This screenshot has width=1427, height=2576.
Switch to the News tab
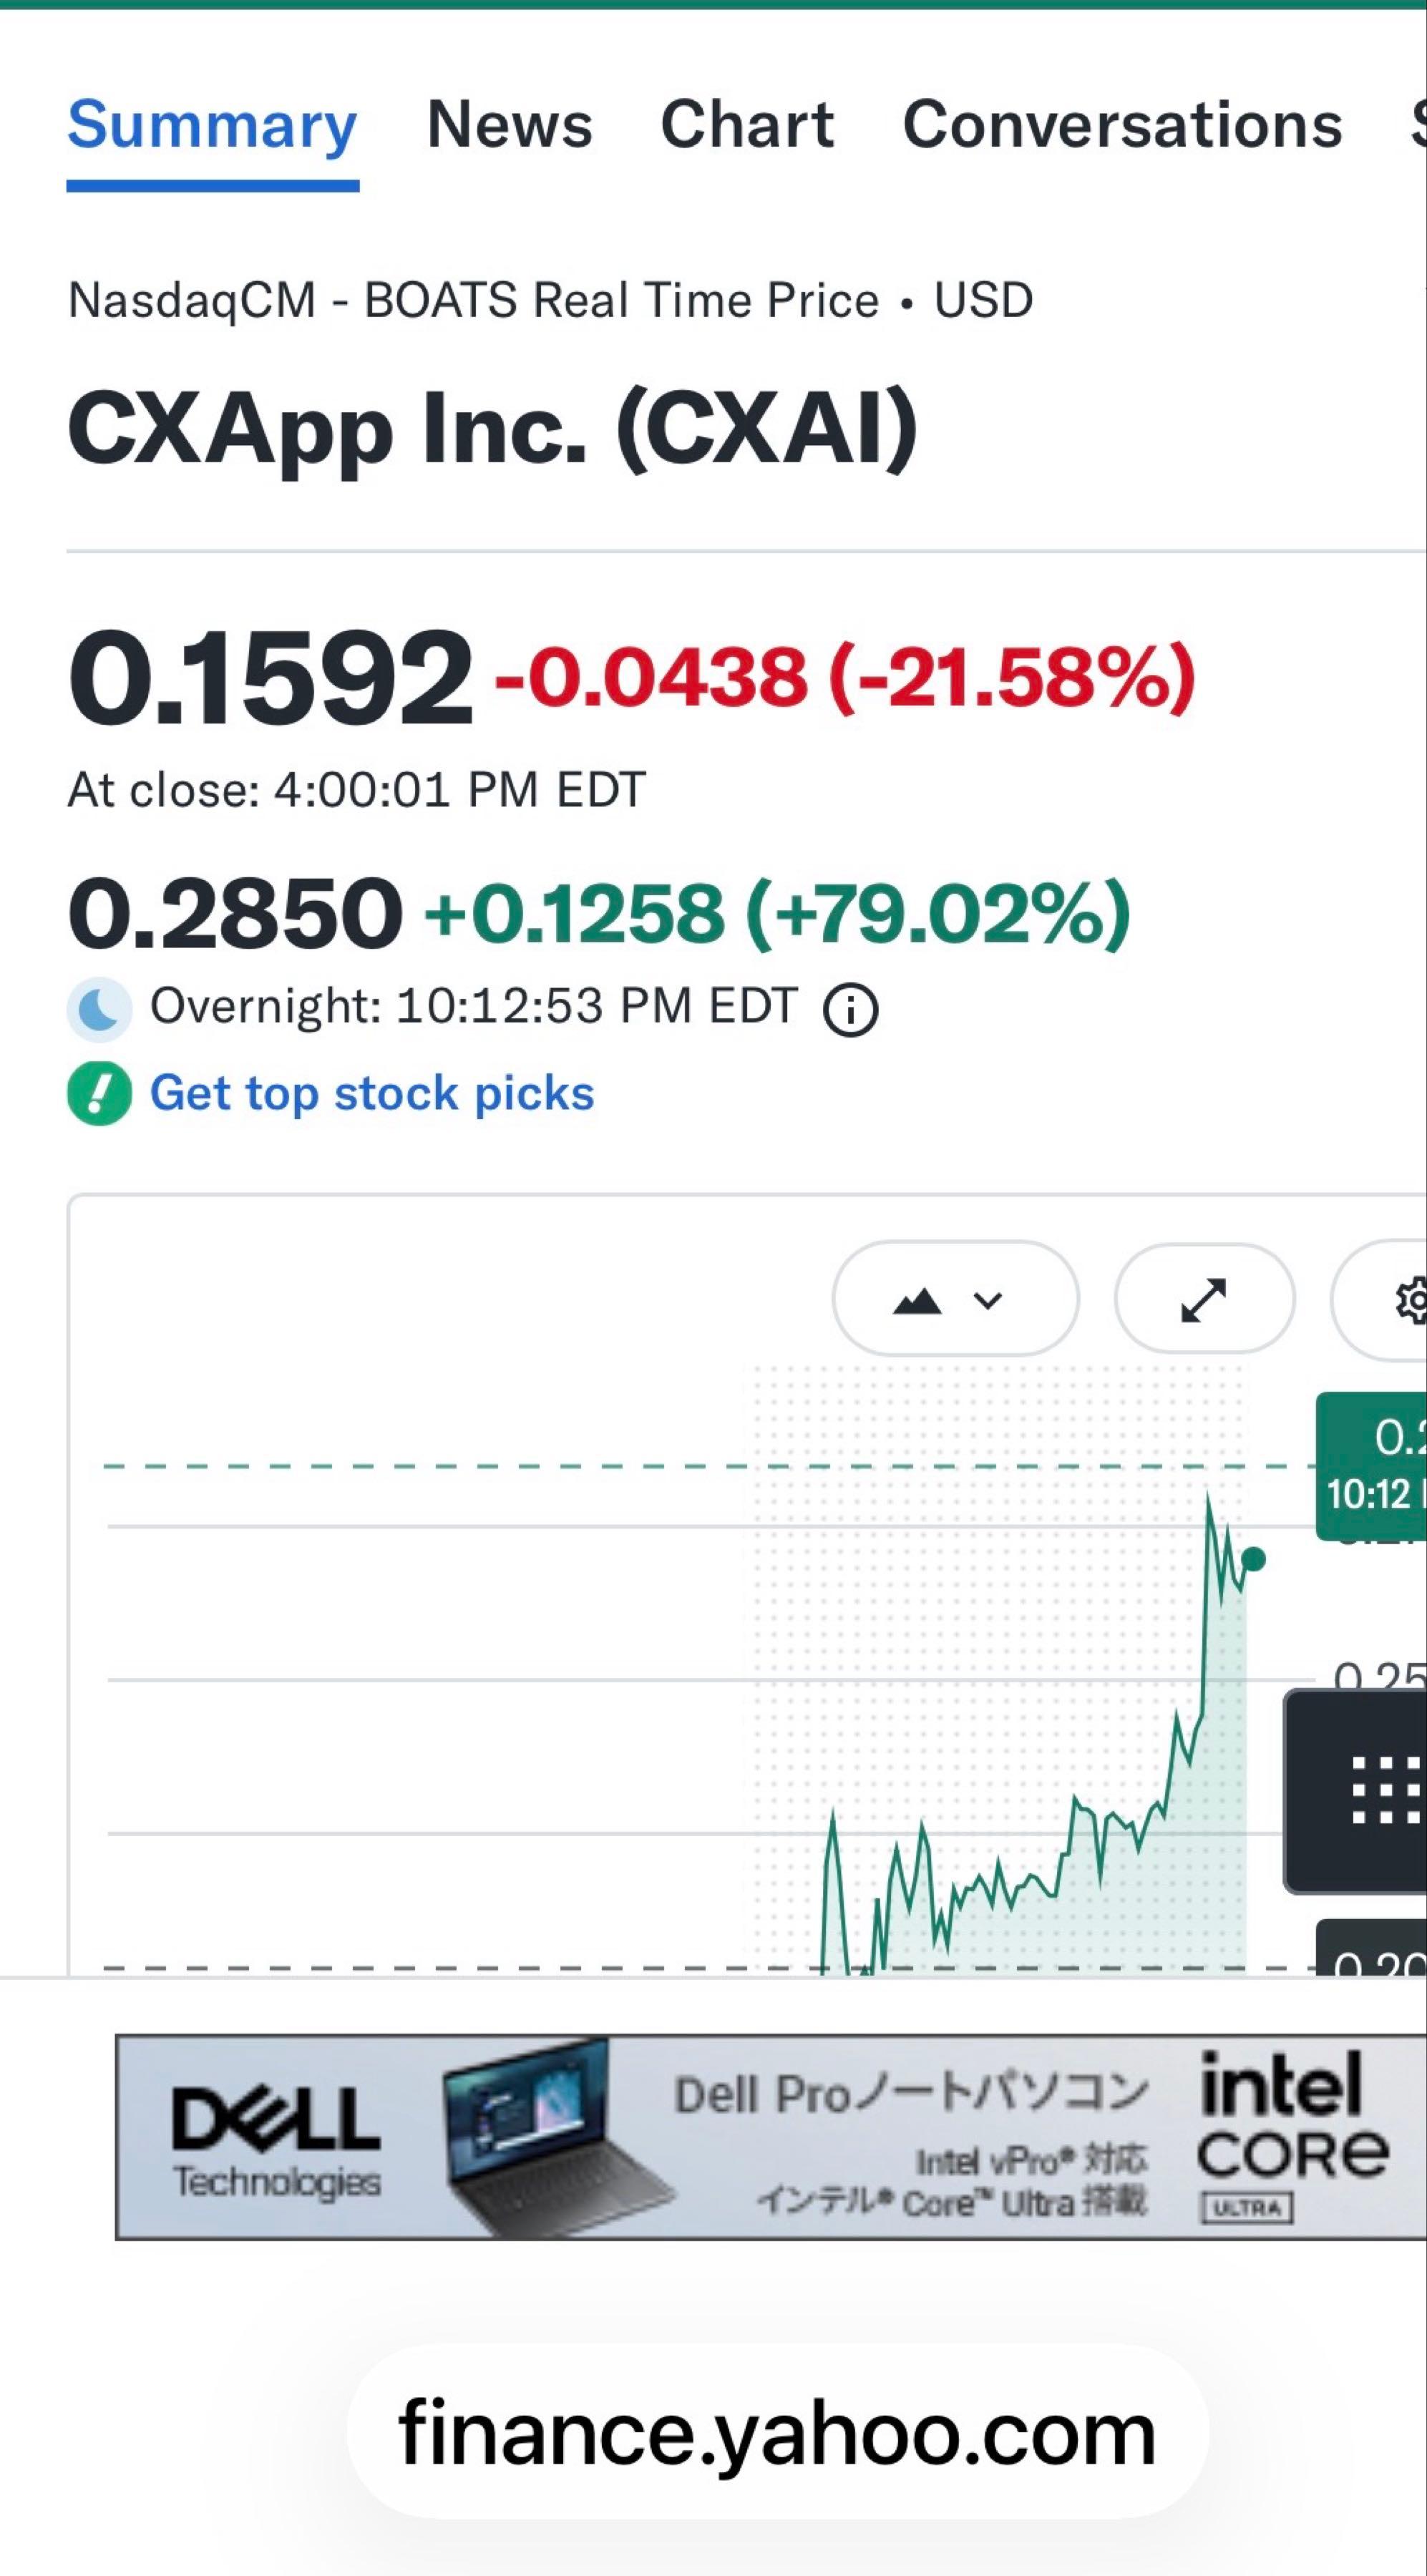pos(510,125)
